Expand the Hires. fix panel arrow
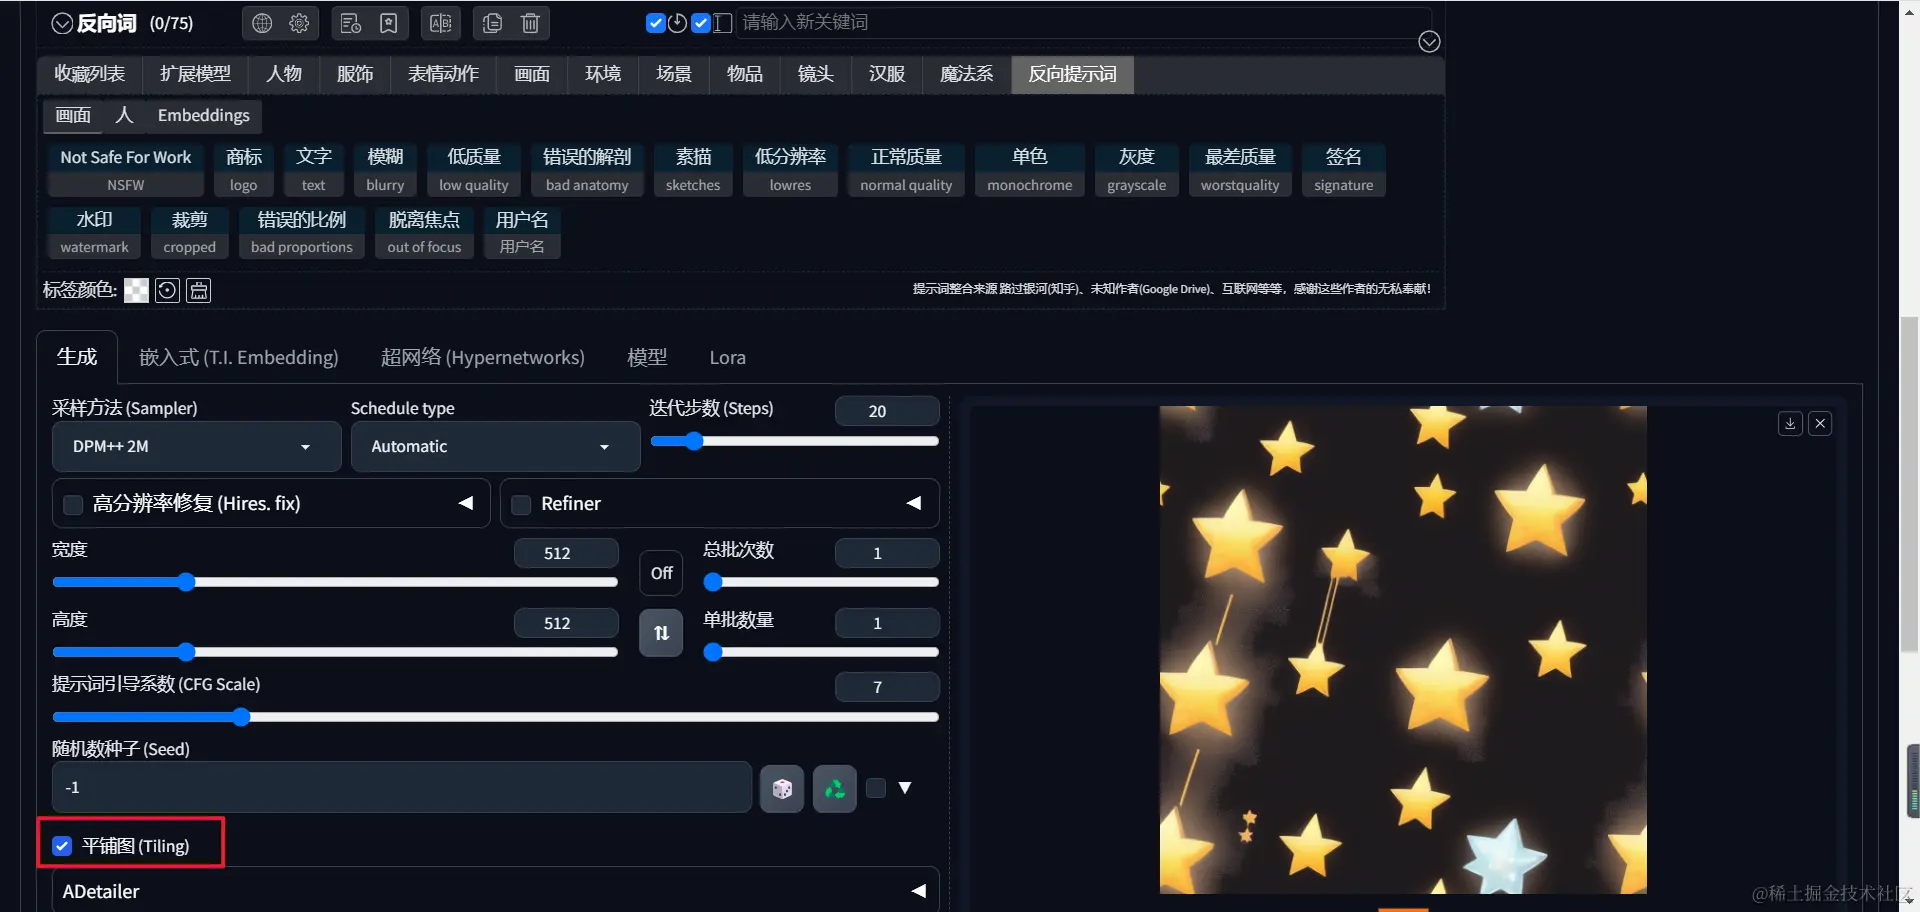The image size is (1920, 912). pos(465,503)
